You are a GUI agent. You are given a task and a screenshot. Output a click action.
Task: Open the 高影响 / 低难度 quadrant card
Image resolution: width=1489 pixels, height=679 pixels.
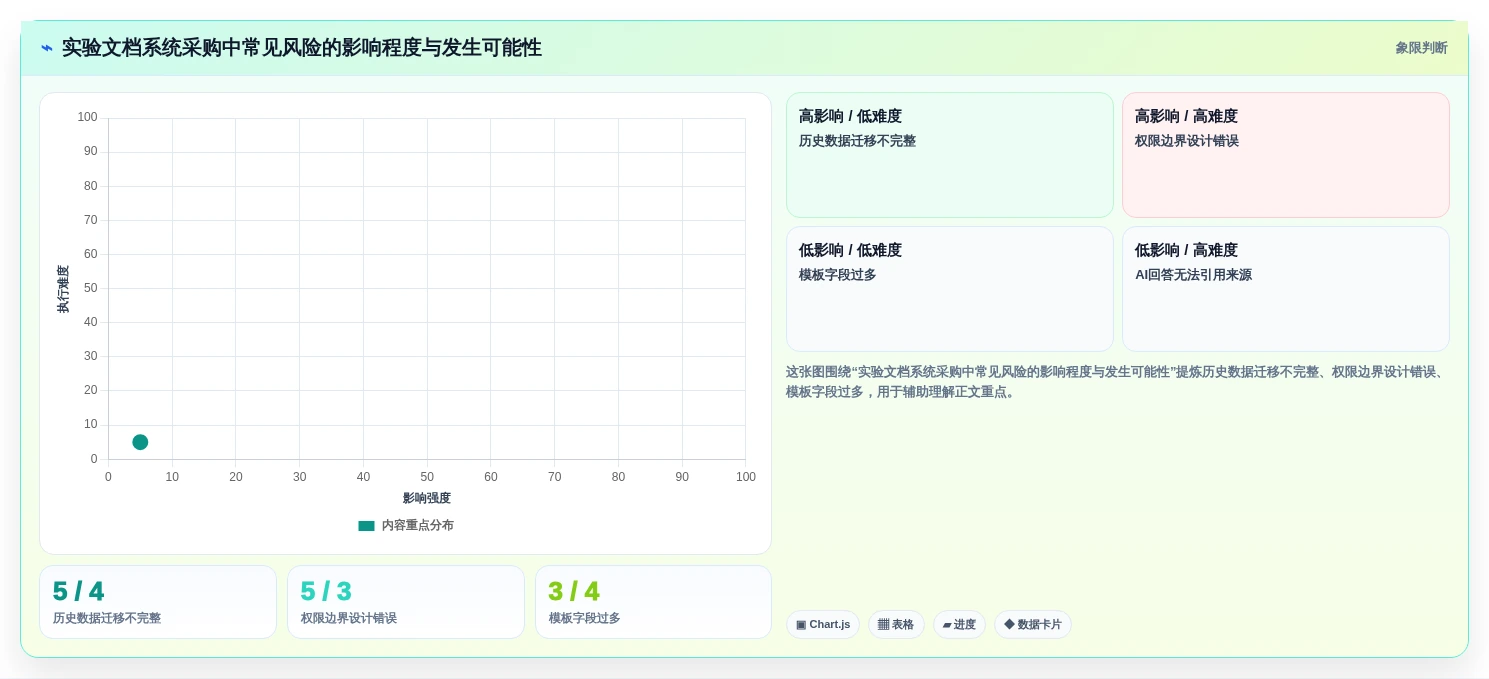pyautogui.click(x=950, y=155)
